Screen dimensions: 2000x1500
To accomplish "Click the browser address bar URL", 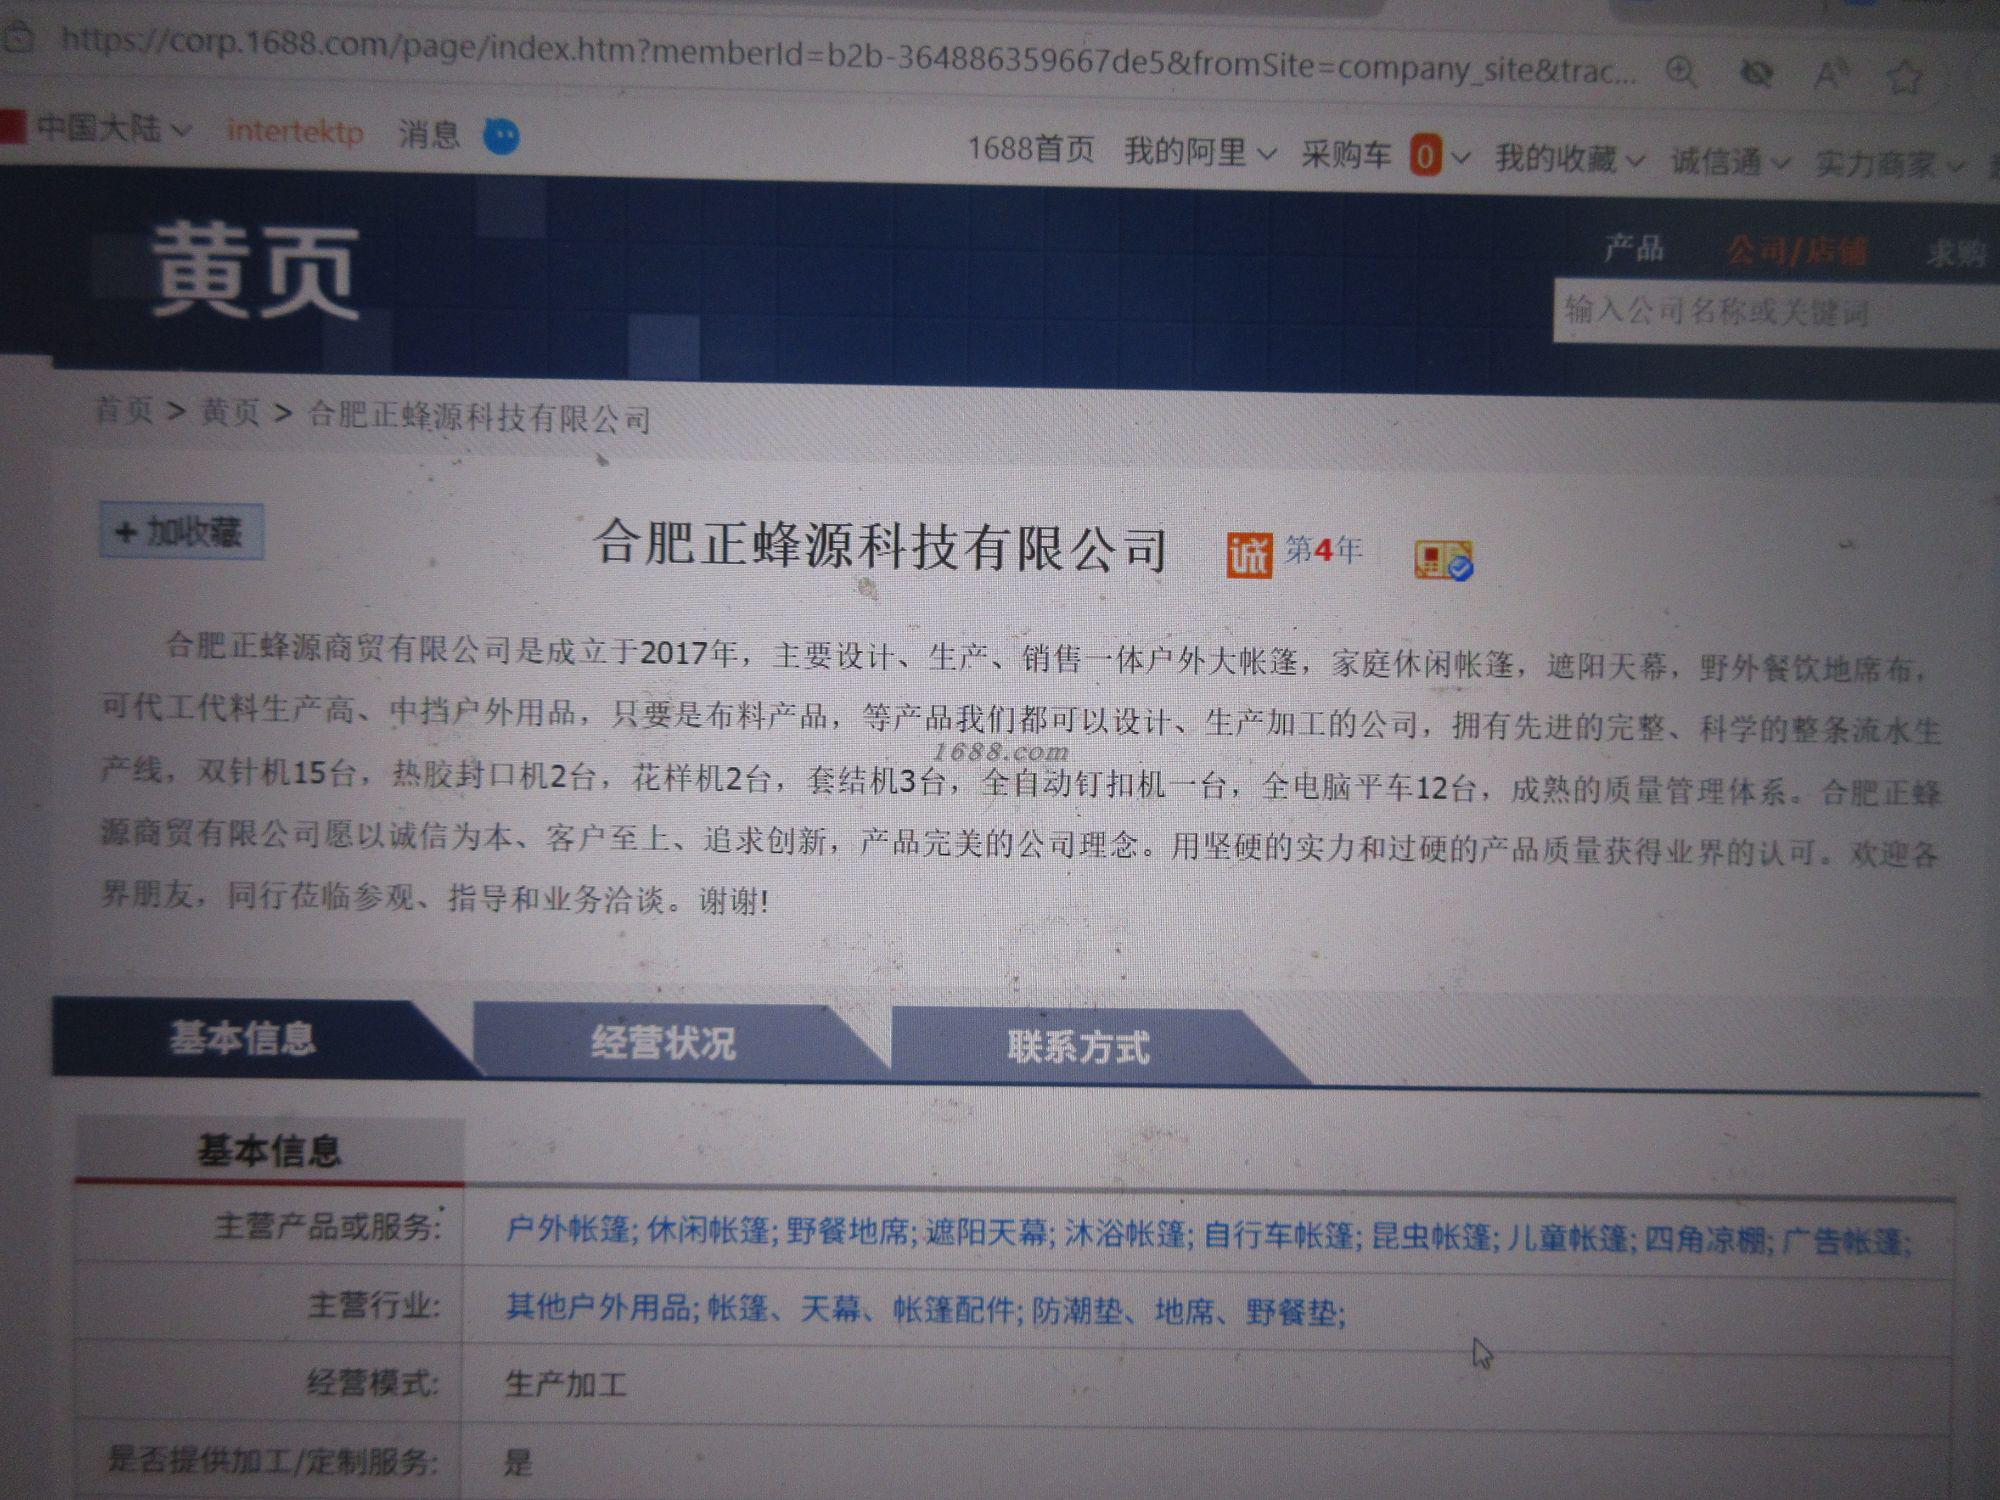I will click(x=848, y=56).
